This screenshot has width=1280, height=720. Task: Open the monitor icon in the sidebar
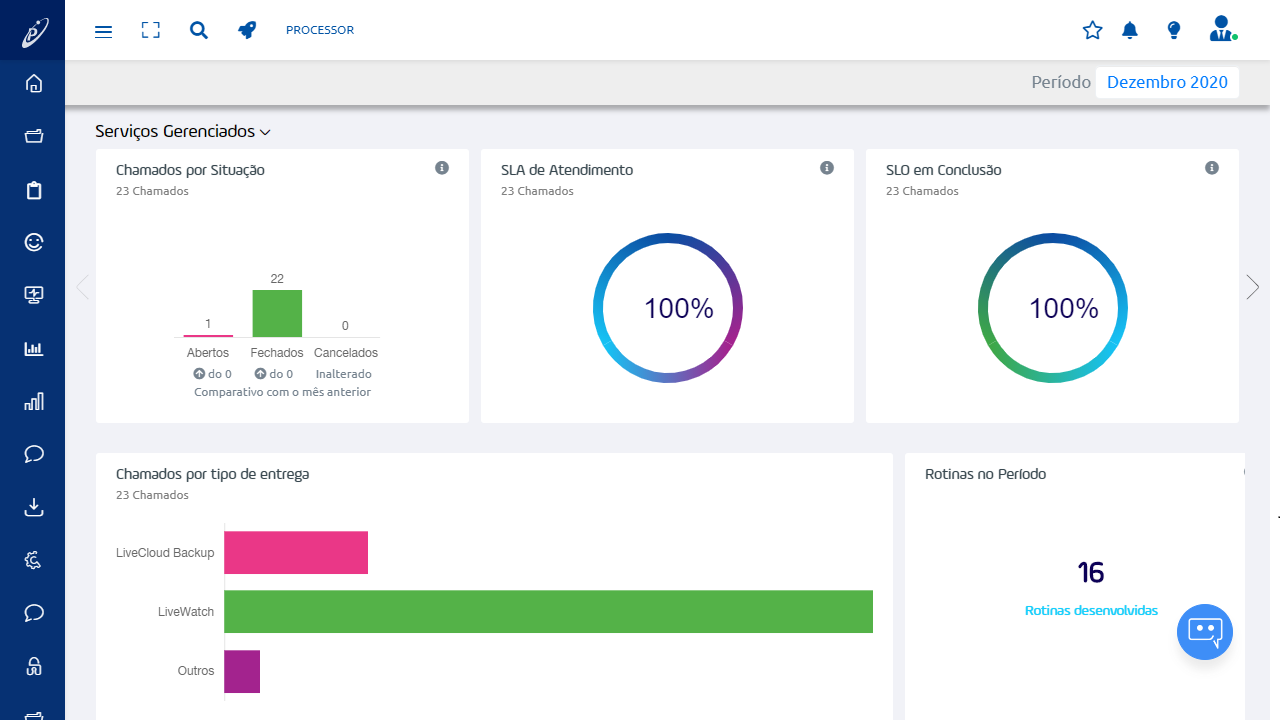point(34,295)
